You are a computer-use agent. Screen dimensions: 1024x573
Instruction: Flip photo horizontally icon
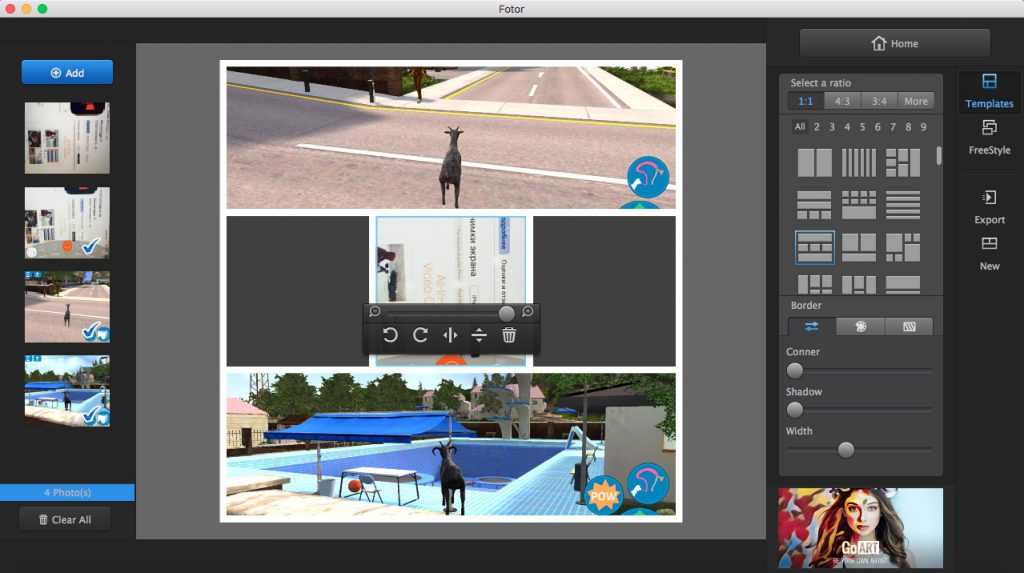(x=450, y=335)
